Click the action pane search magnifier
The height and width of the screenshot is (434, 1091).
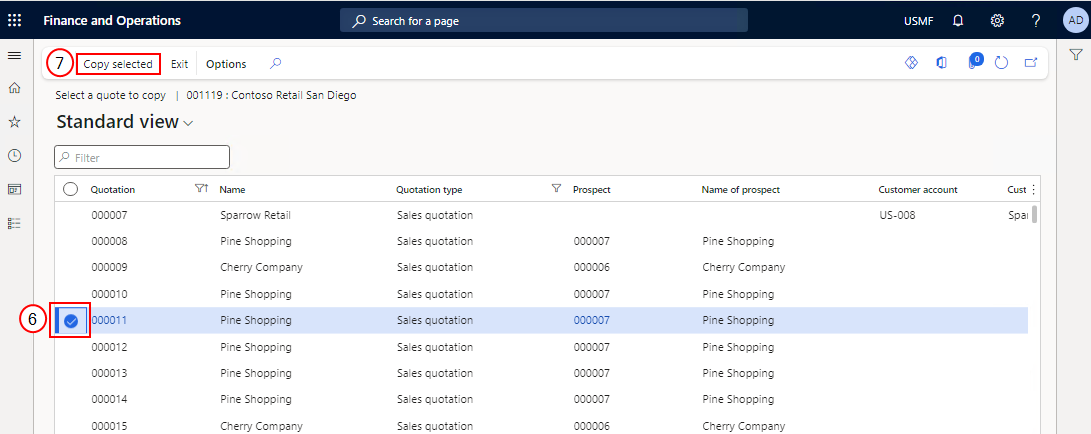click(276, 63)
